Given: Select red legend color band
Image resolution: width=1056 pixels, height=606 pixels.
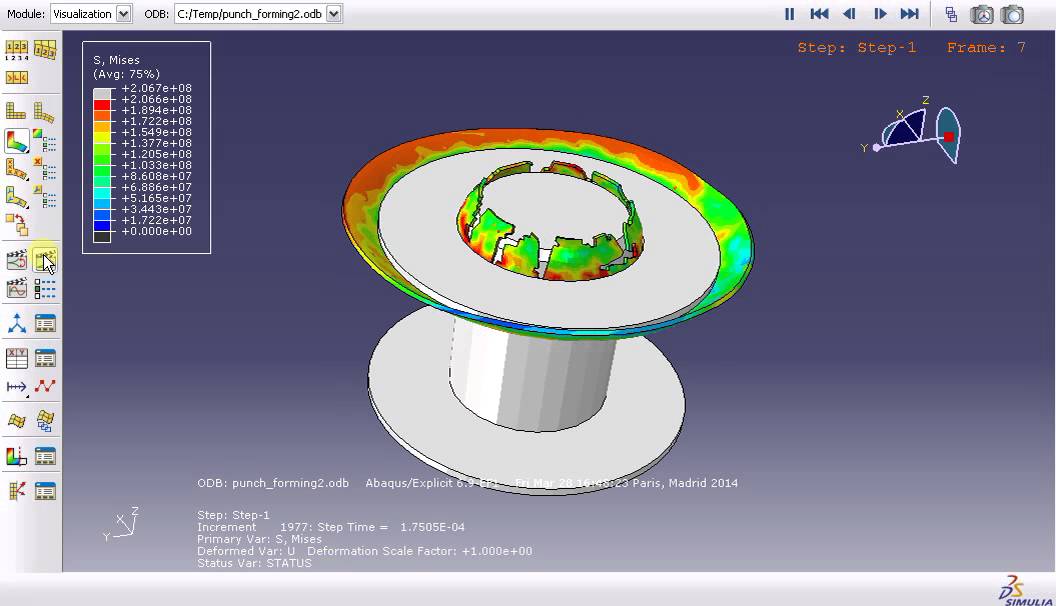Looking at the screenshot, I should coord(102,104).
